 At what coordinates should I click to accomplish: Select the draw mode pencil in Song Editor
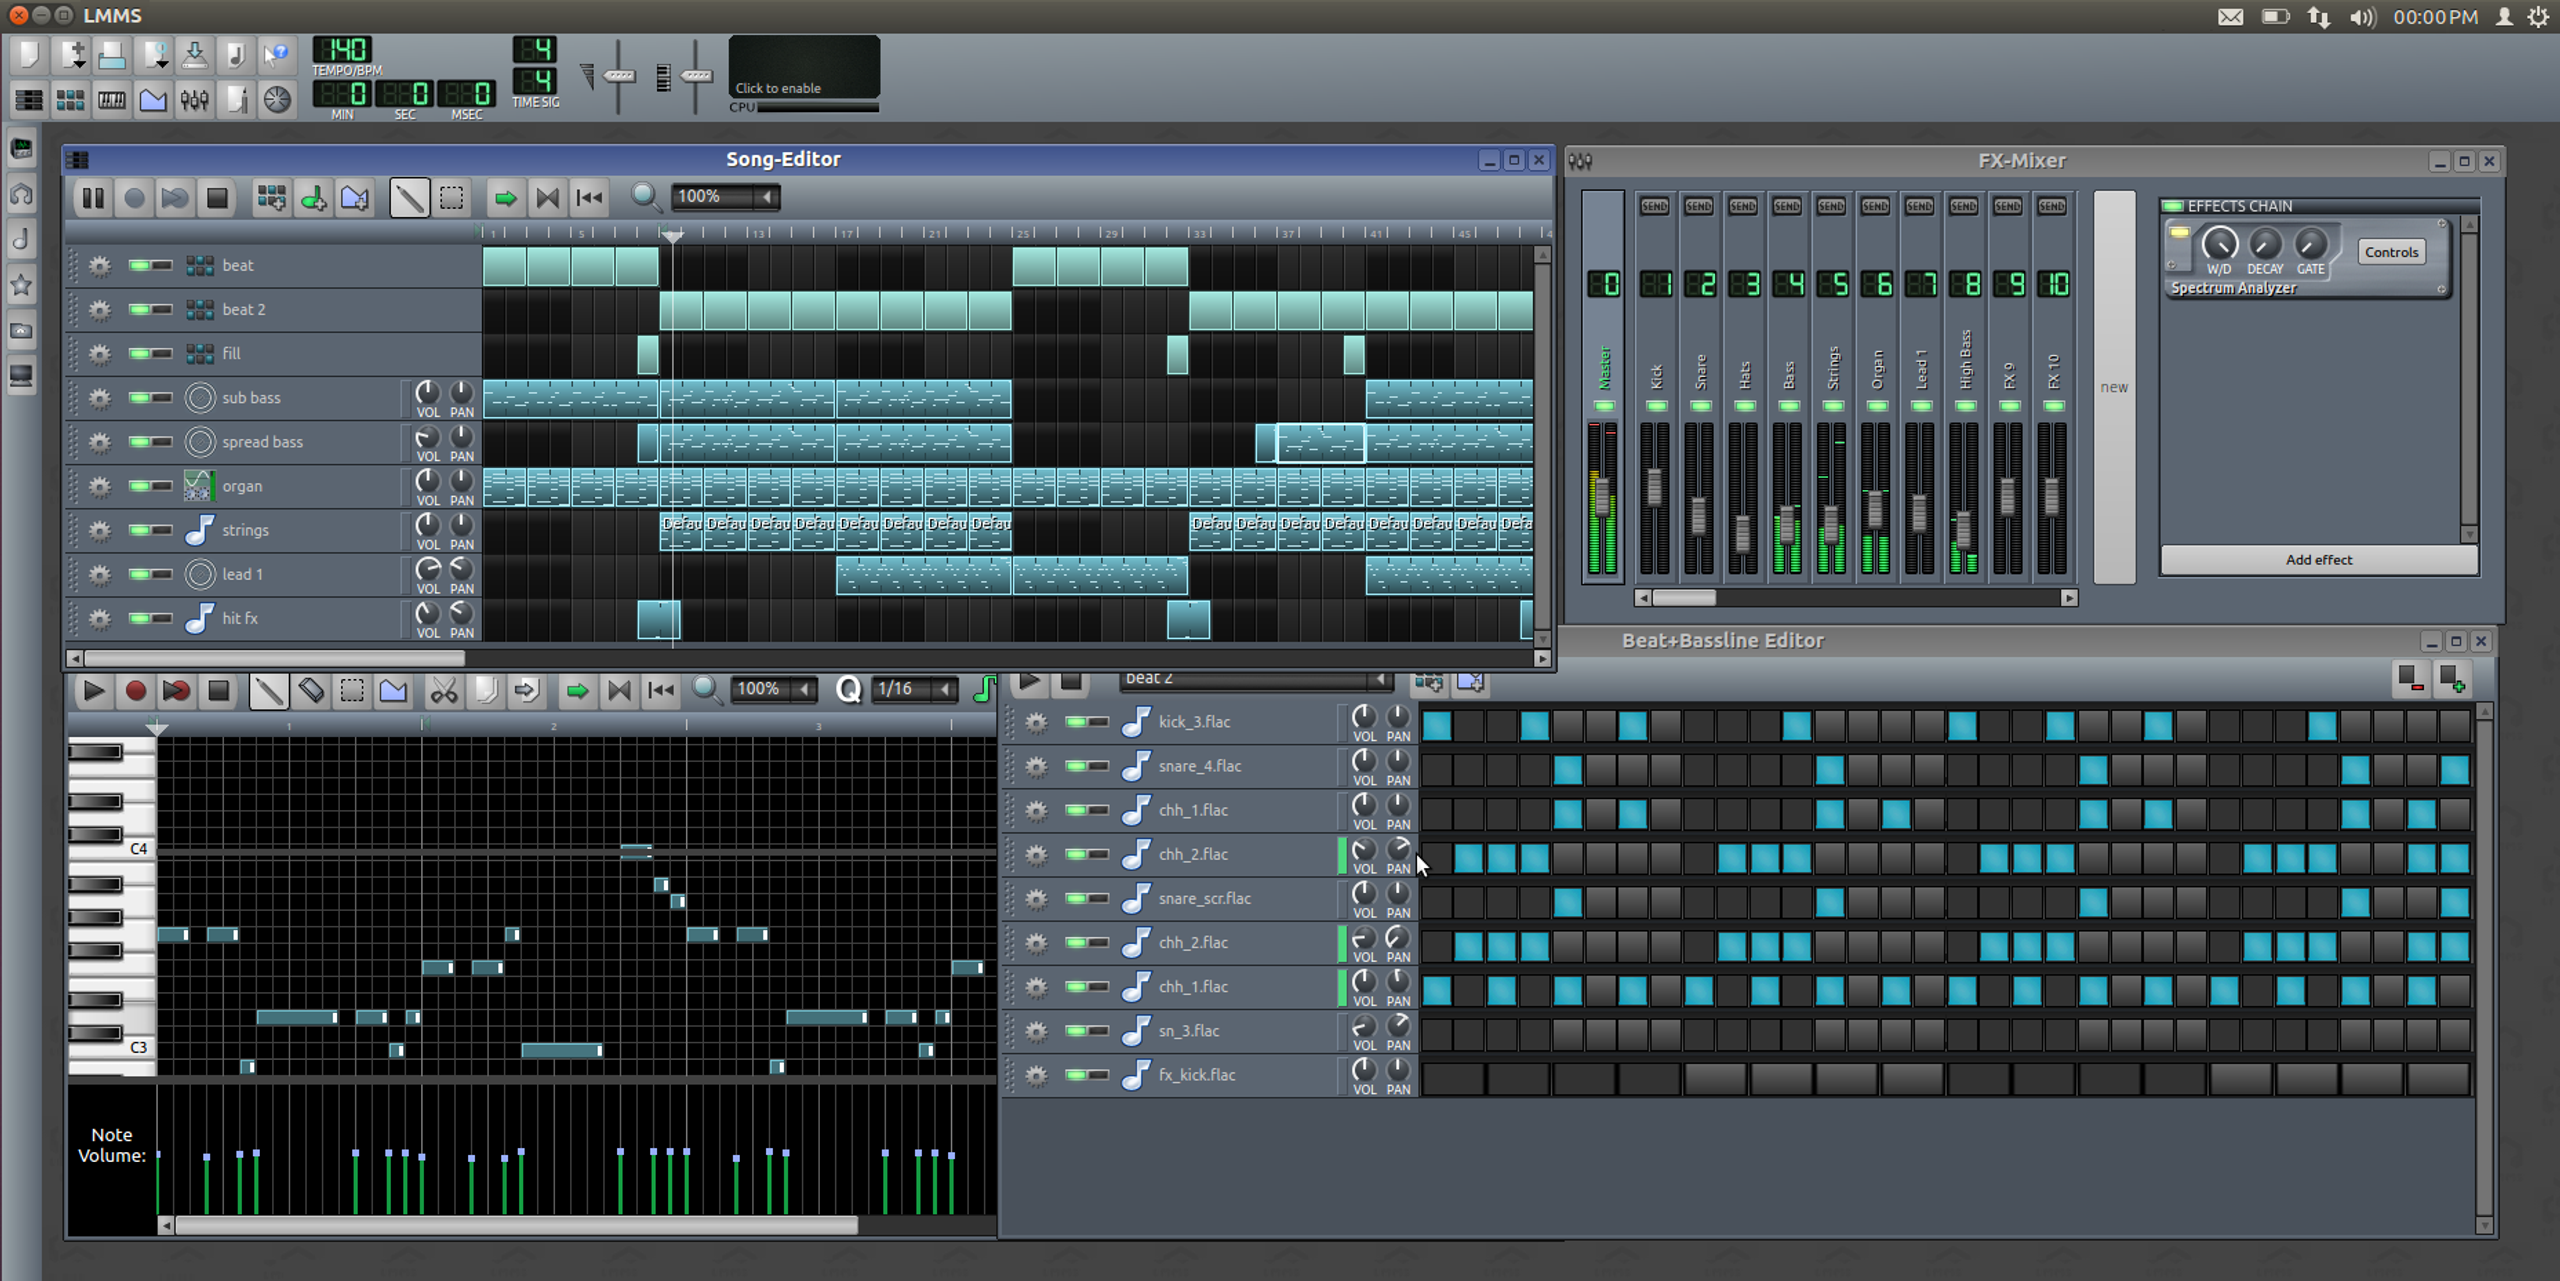click(x=408, y=197)
